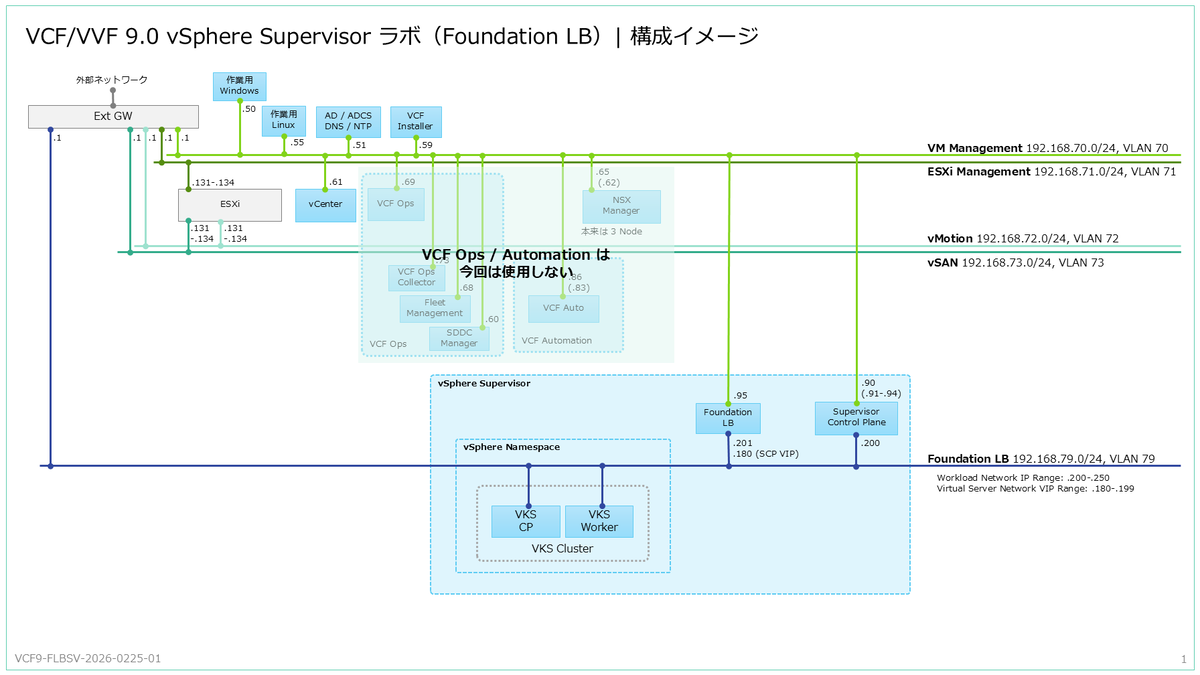Click the AD / ADCS DNS / NTP box

[x=348, y=121]
